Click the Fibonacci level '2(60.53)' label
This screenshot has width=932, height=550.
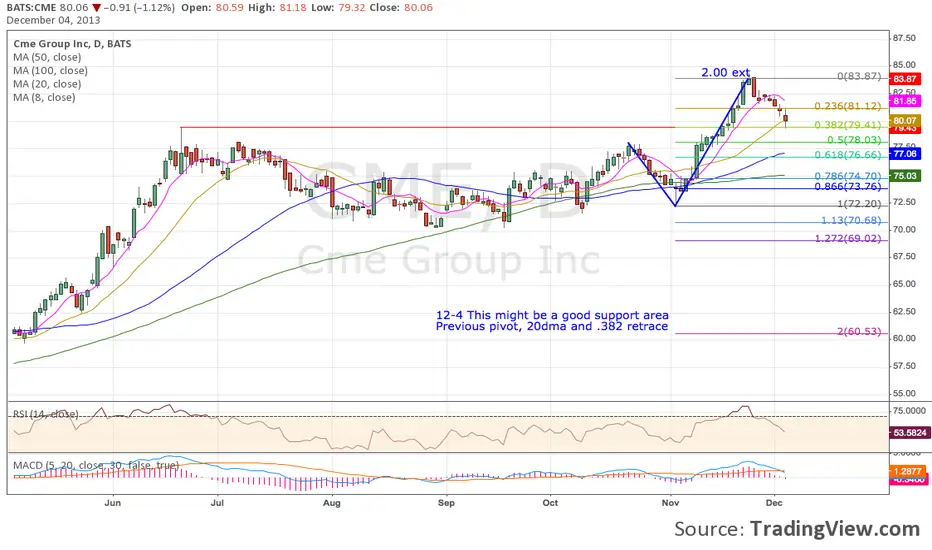click(x=859, y=331)
